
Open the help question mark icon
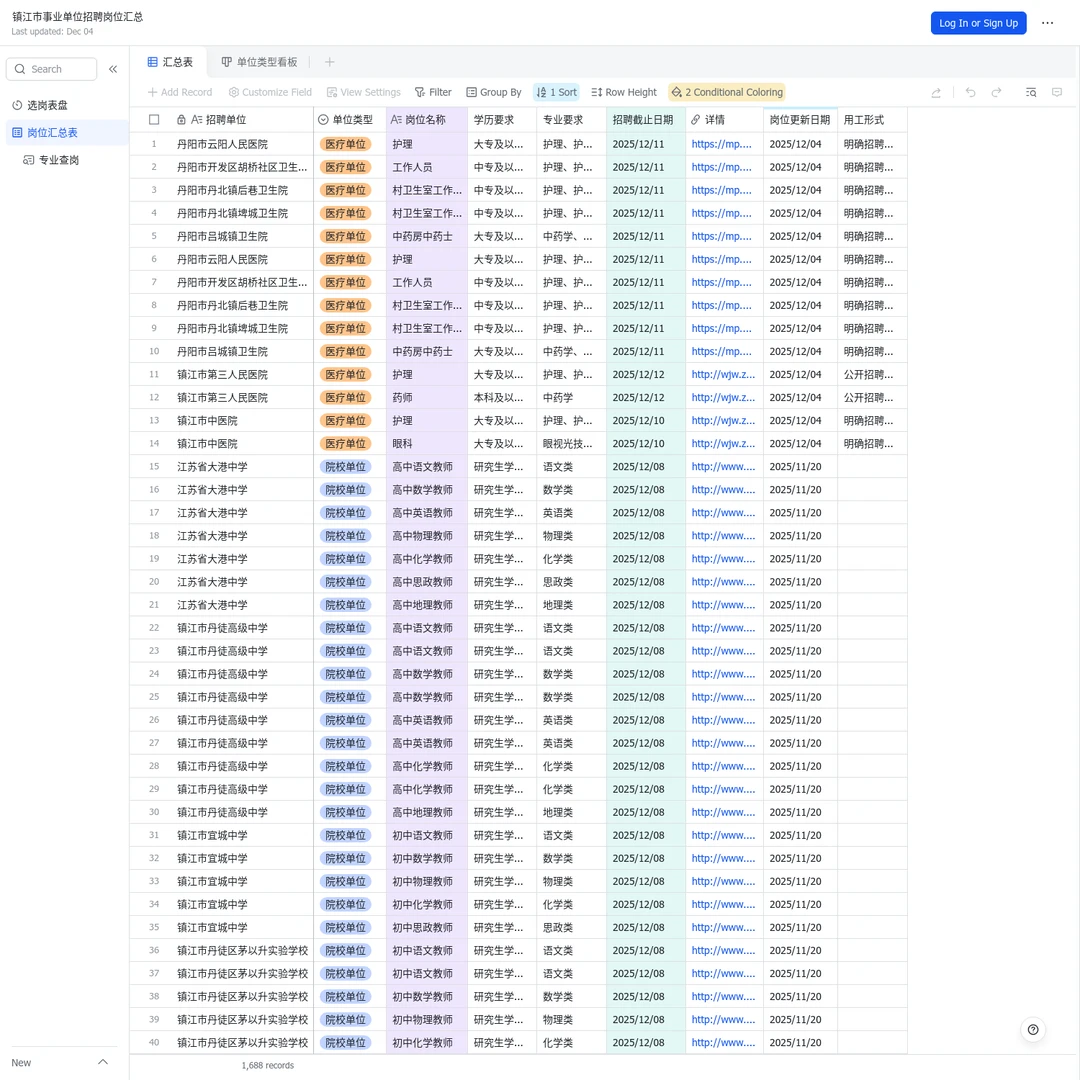1032,1030
